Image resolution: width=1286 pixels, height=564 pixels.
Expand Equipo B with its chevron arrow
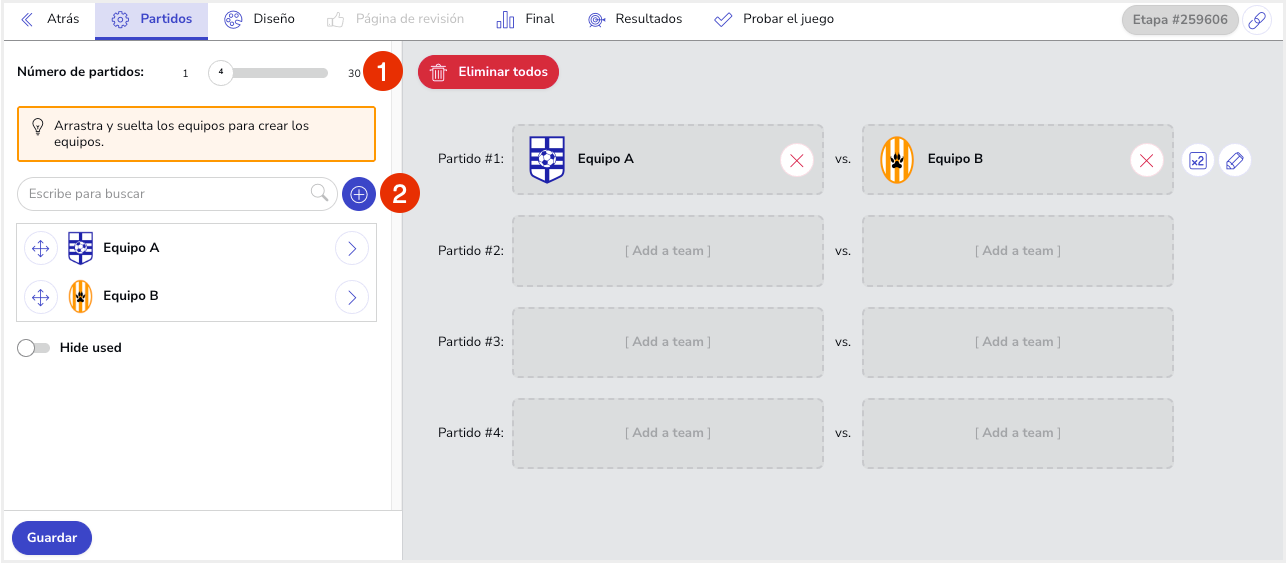(352, 296)
